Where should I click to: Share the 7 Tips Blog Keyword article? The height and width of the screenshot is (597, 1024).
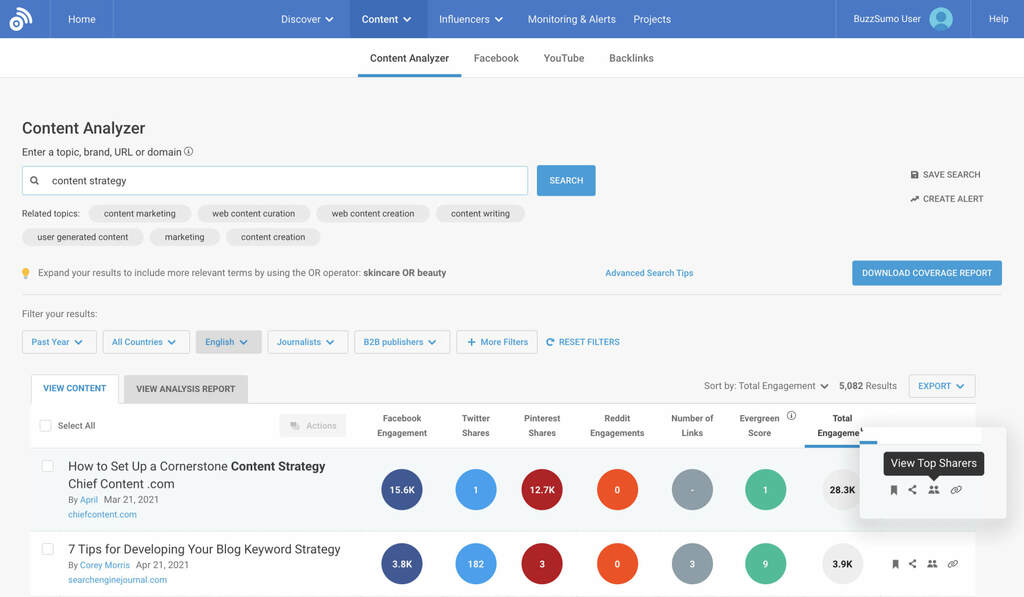[x=912, y=564]
